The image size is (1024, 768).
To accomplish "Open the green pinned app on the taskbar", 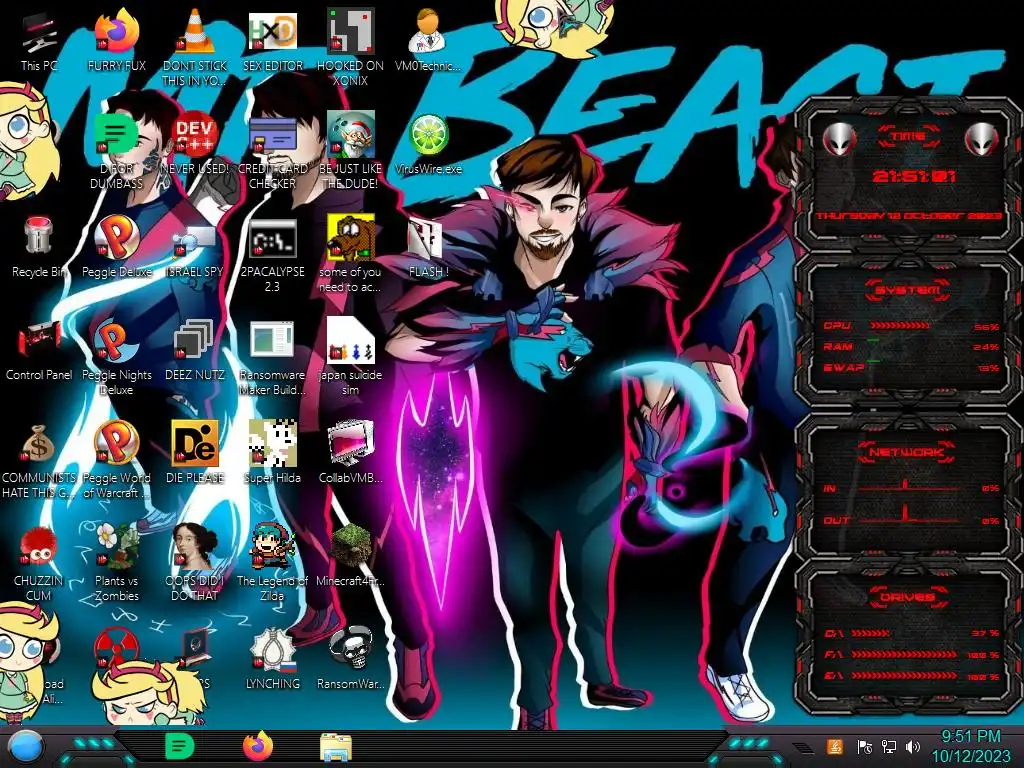I will coord(180,746).
